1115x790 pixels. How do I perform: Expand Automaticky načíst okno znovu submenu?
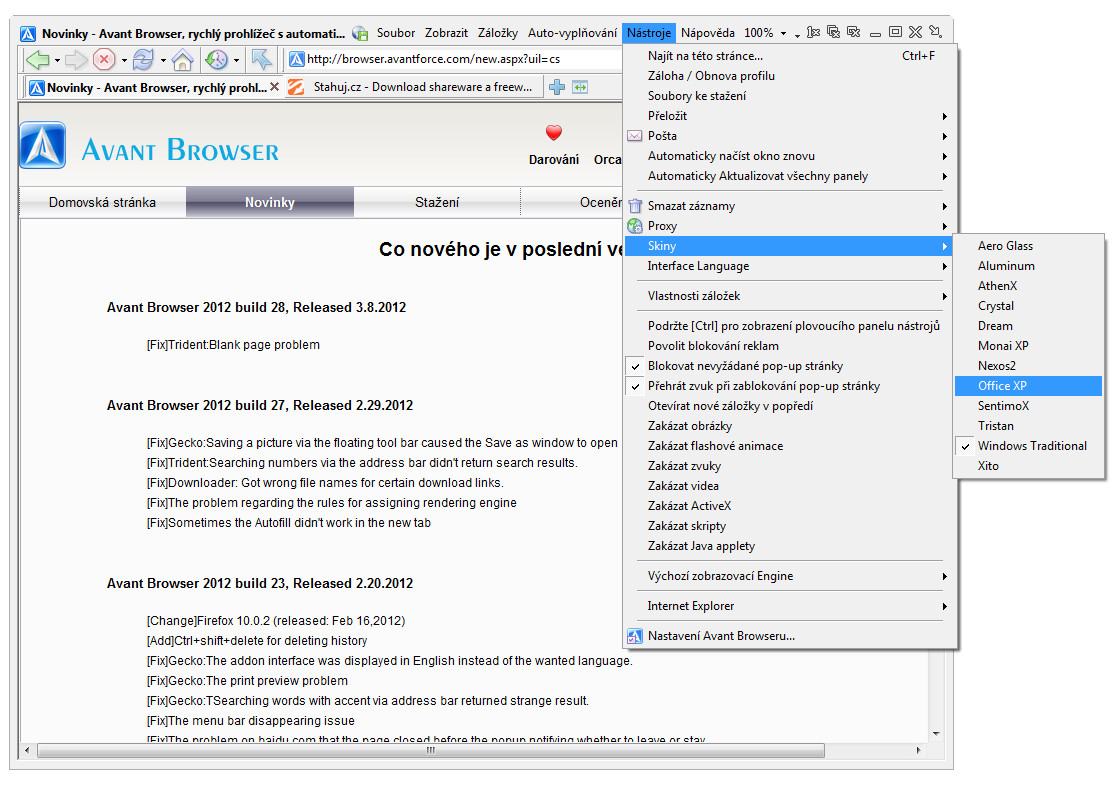[790, 156]
